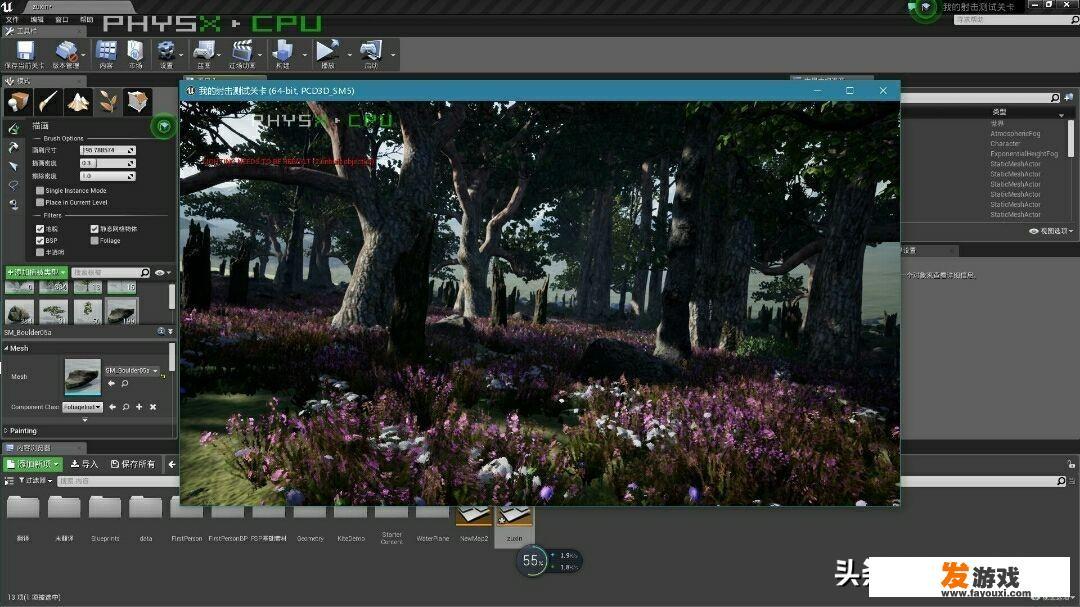Click 导入 Import button
Viewport: 1080px width, 607px height.
pyautogui.click(x=85, y=464)
